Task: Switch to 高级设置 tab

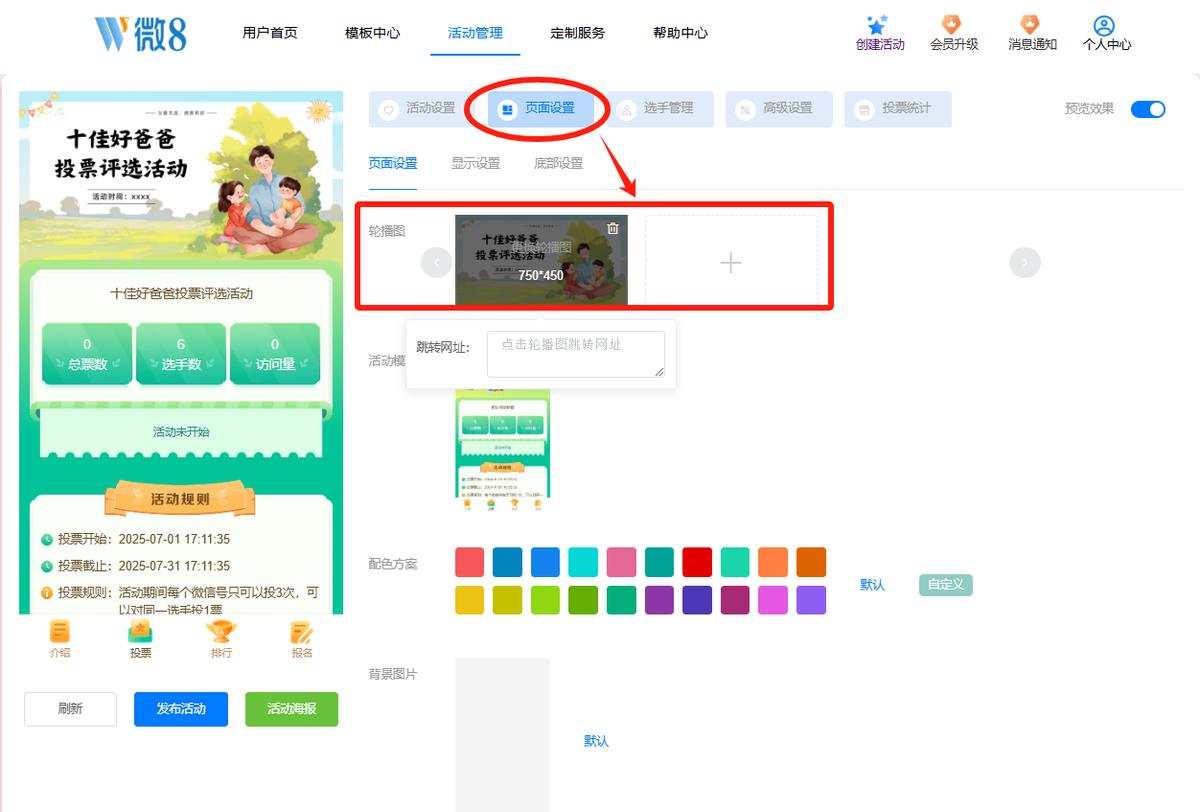Action: coord(779,109)
